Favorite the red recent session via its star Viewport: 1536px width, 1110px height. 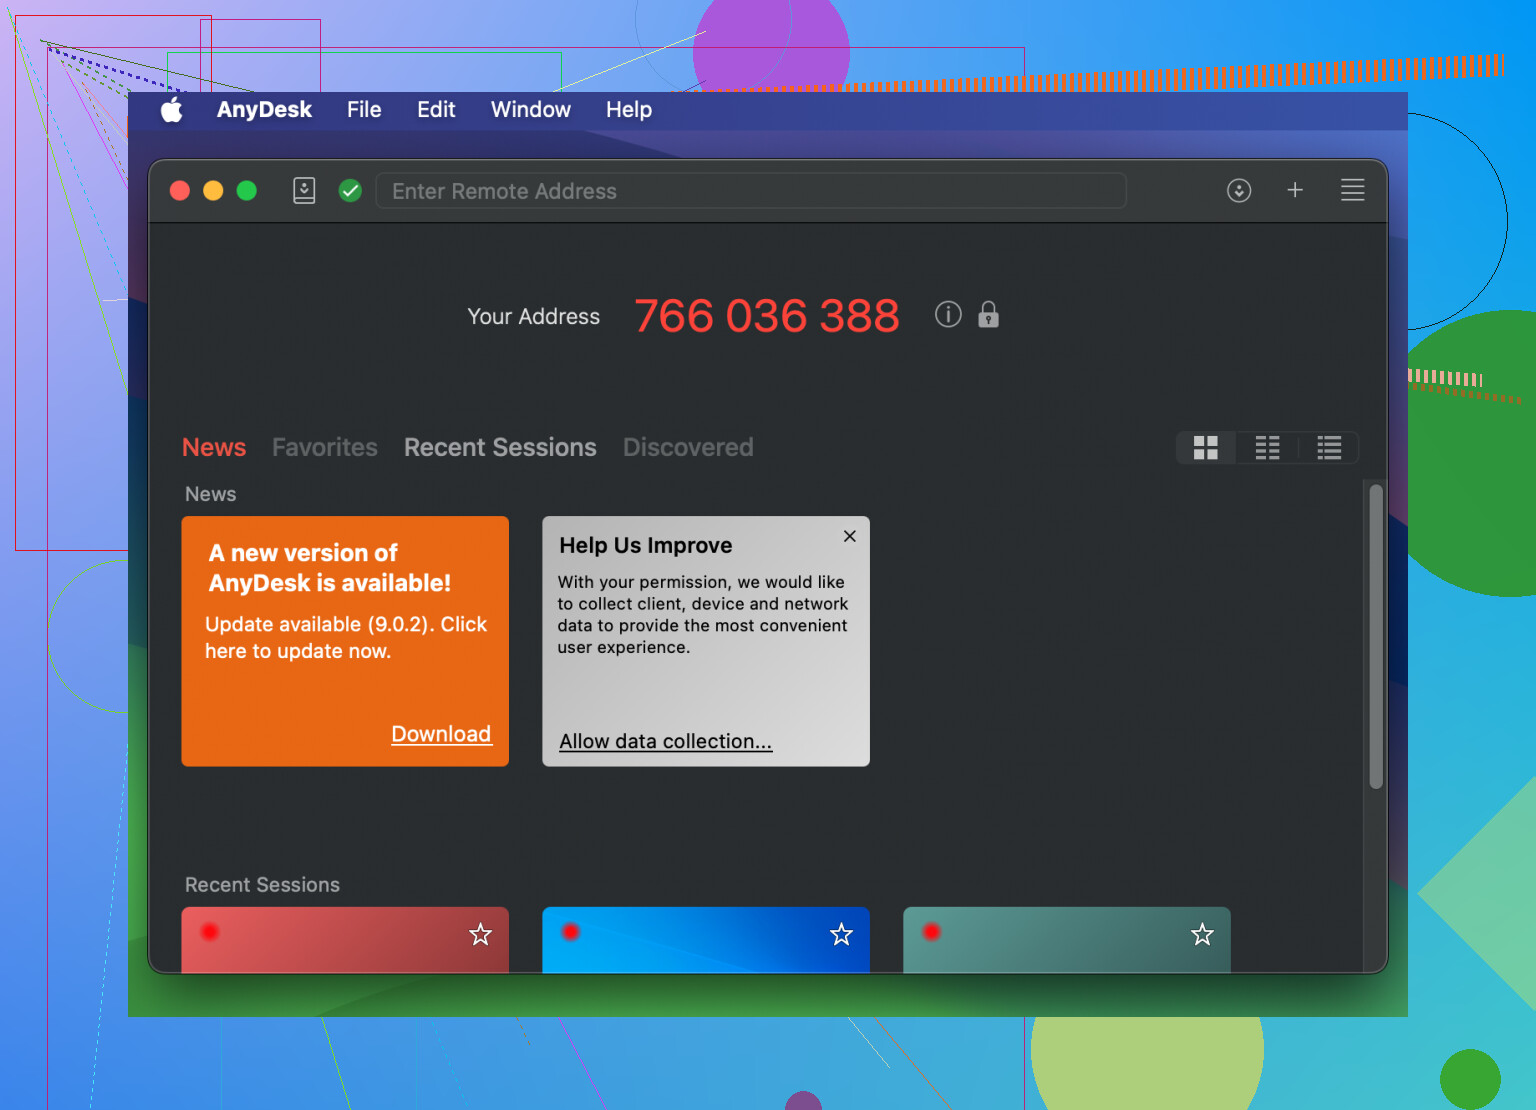coord(480,935)
